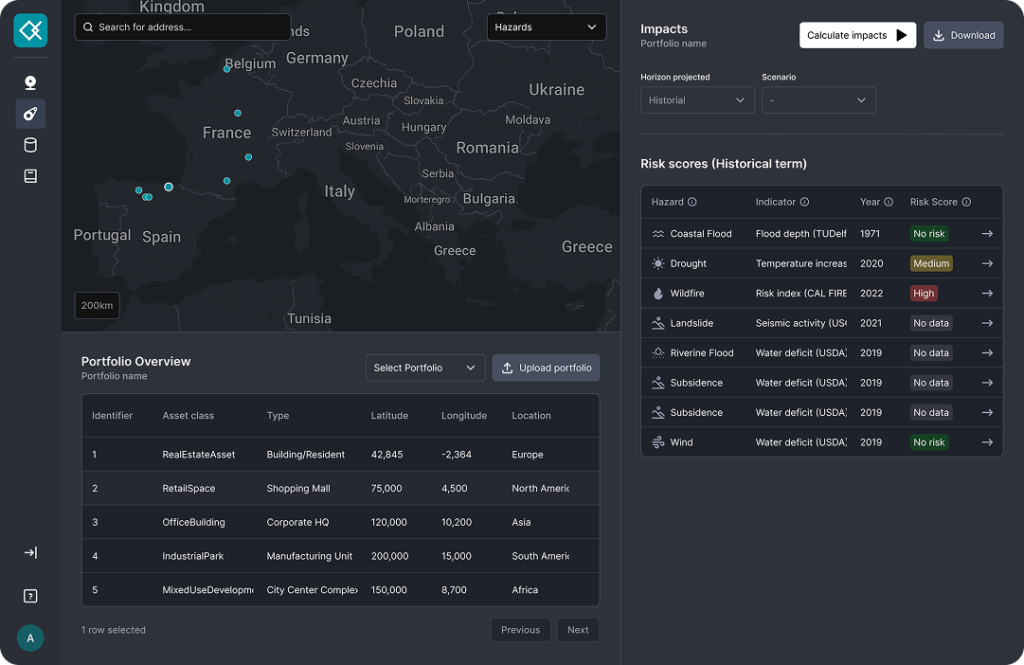Click the Drought sun icon
Image resolution: width=1024 pixels, height=665 pixels.
[x=660, y=263]
